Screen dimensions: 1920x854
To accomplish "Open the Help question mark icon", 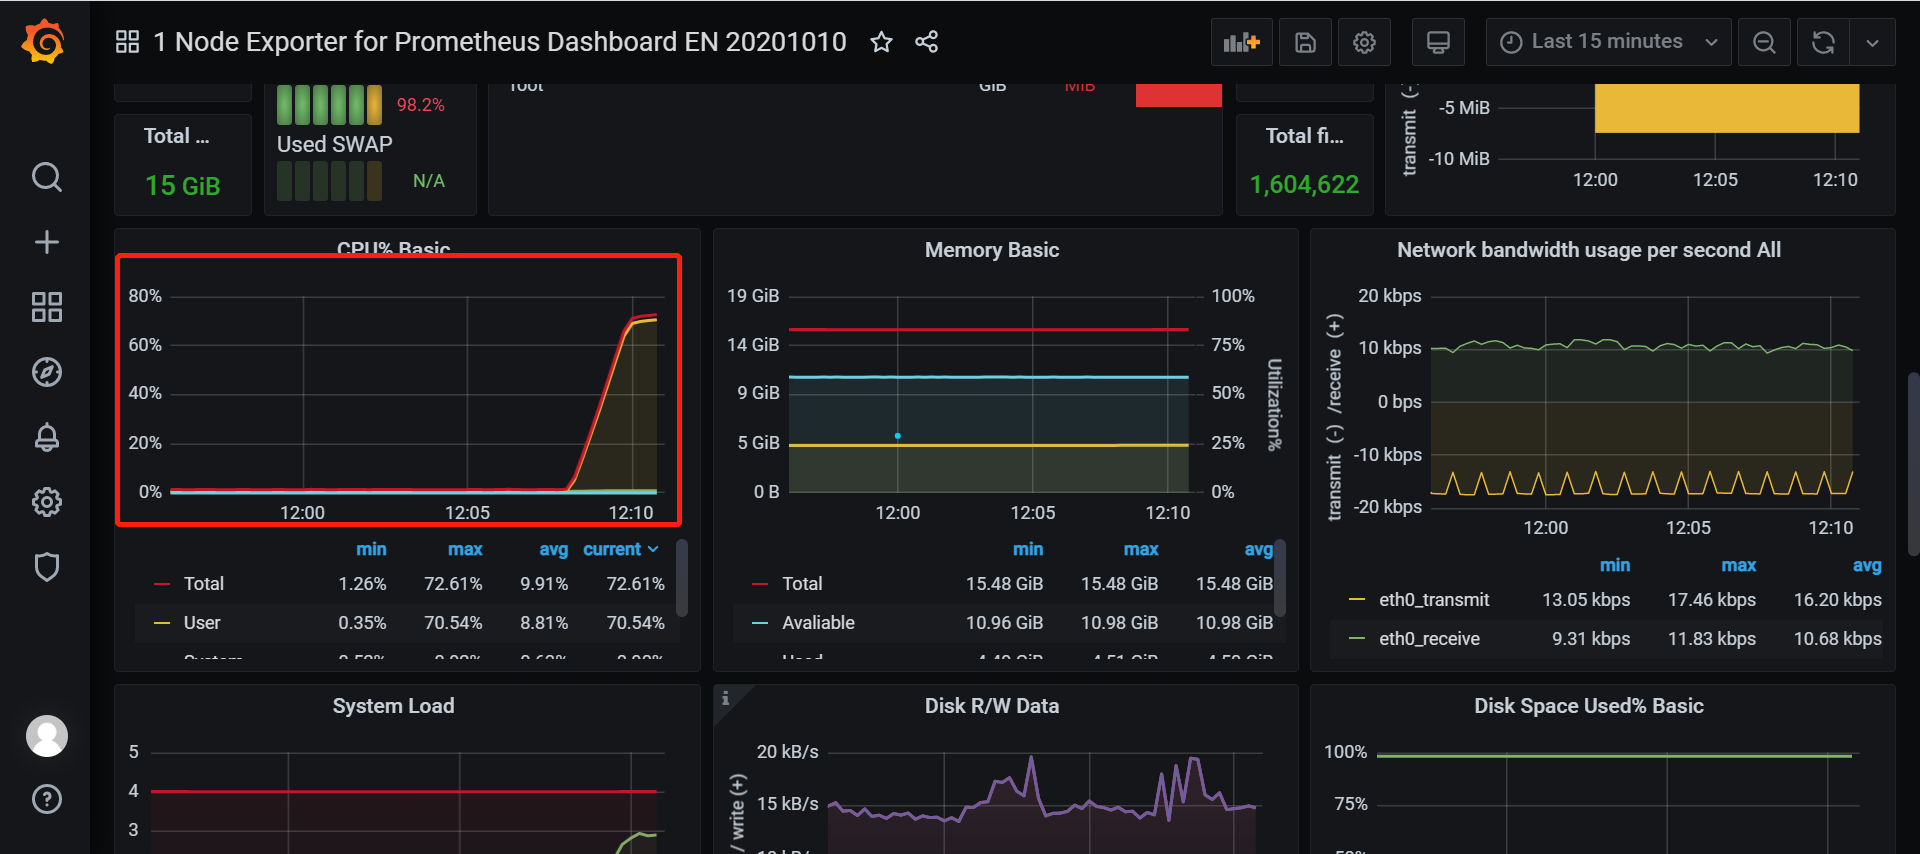I will coord(47,799).
